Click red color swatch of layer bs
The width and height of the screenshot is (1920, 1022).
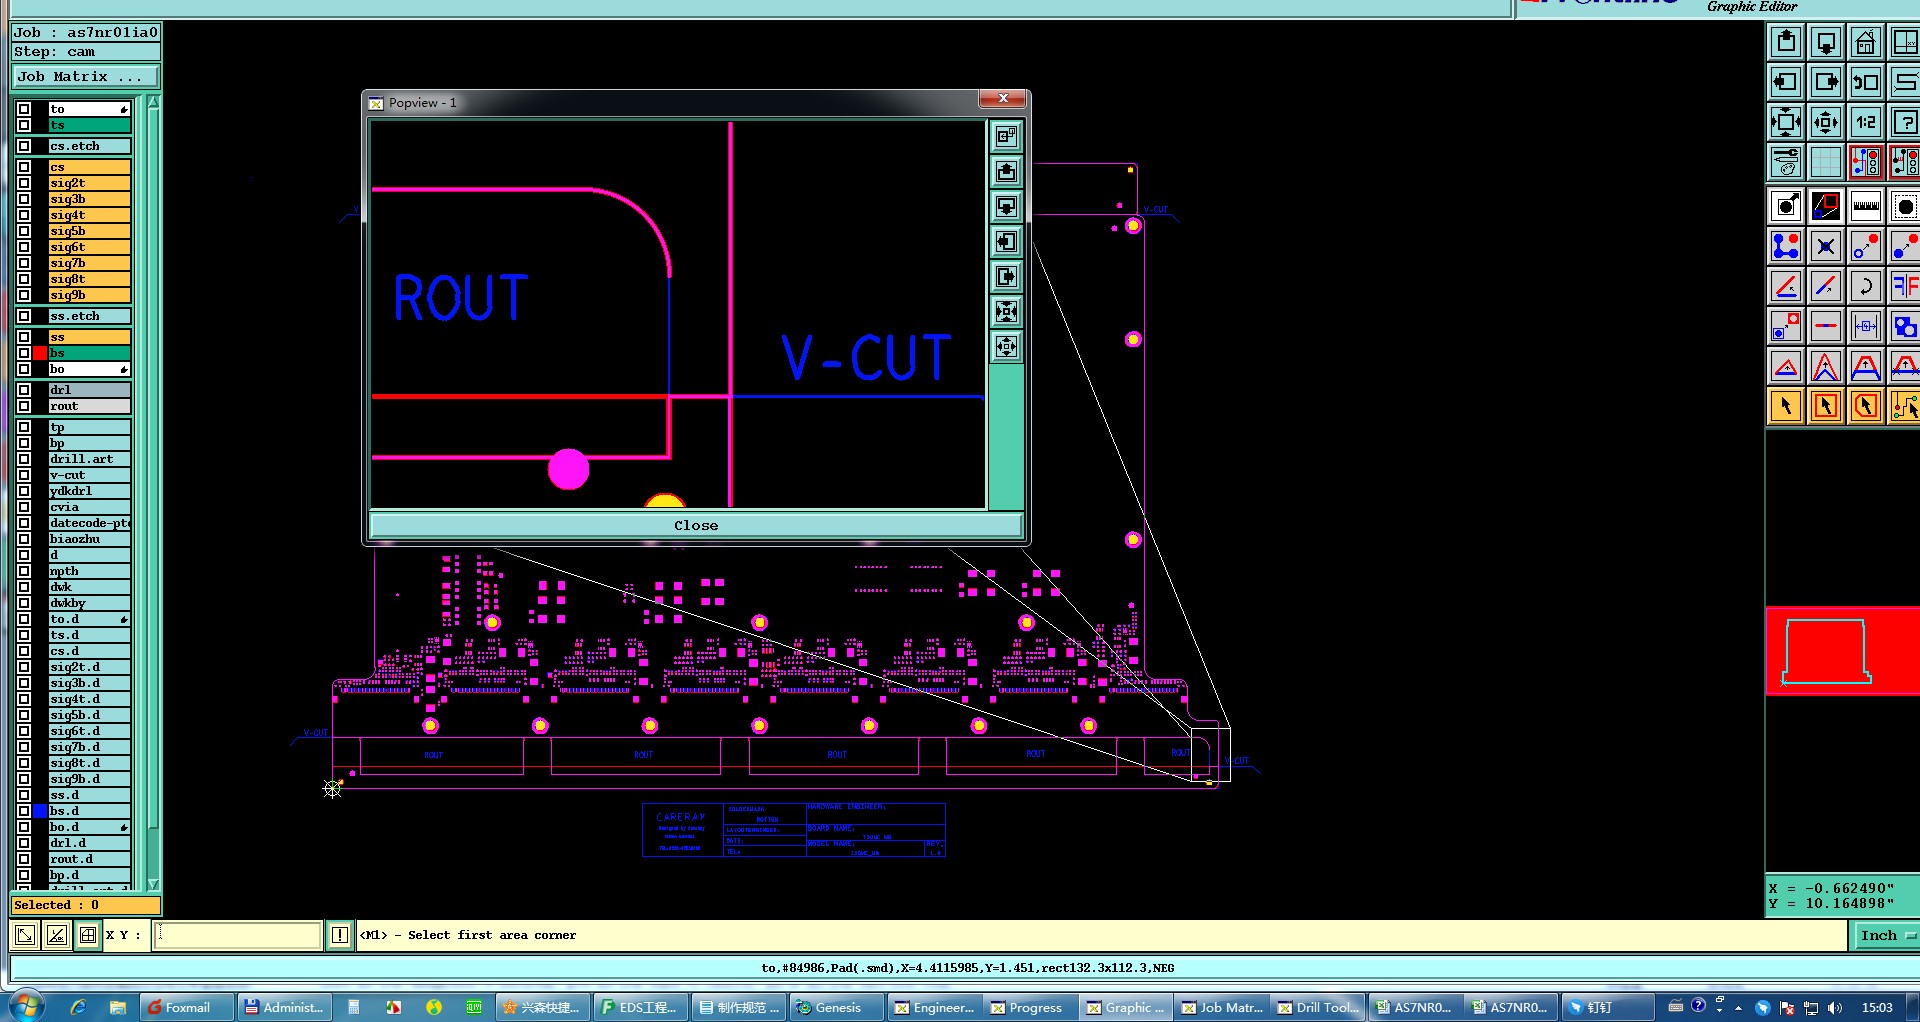point(40,353)
